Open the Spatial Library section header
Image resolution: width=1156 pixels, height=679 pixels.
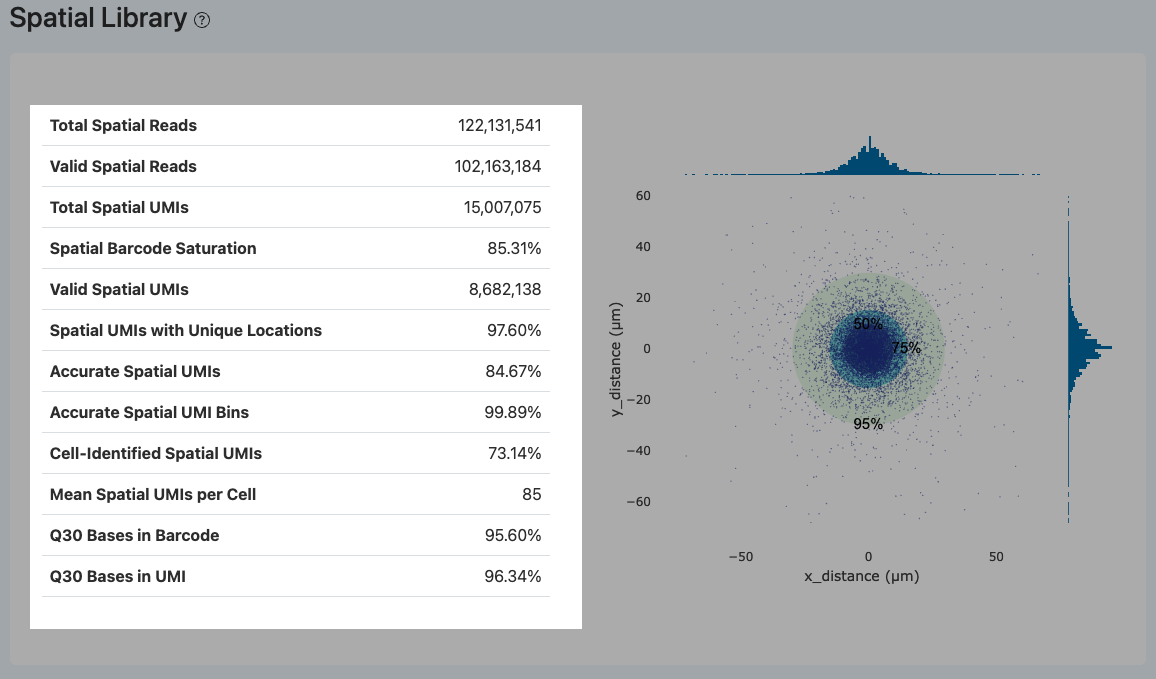(95, 18)
